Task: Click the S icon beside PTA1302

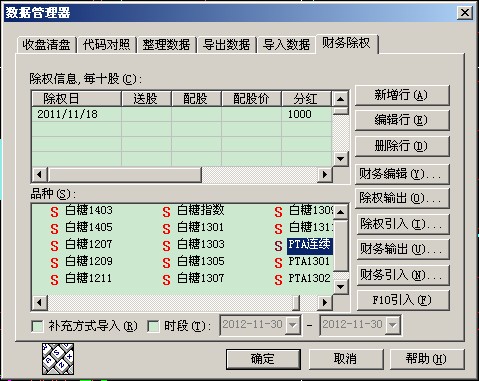Action: point(278,280)
